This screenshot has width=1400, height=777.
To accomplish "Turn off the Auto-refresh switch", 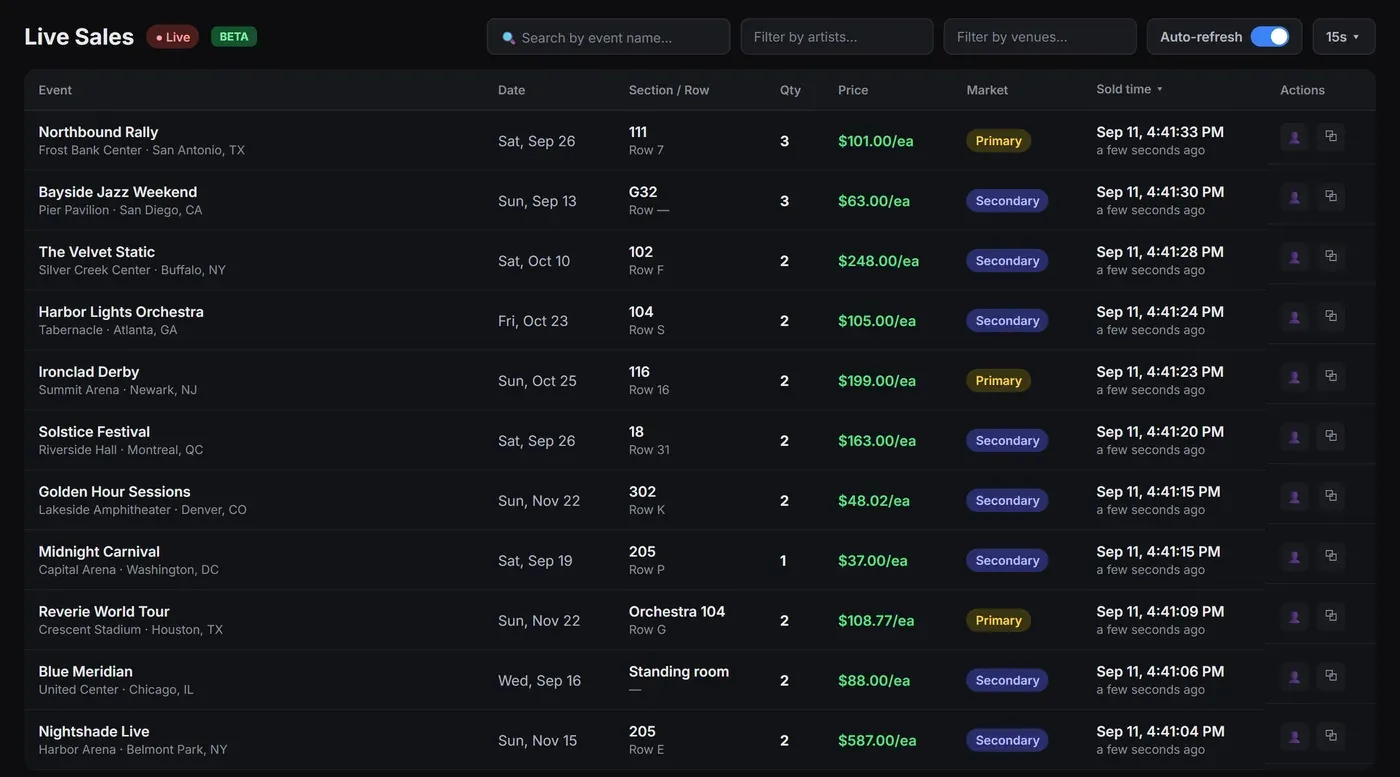I will (1270, 37).
